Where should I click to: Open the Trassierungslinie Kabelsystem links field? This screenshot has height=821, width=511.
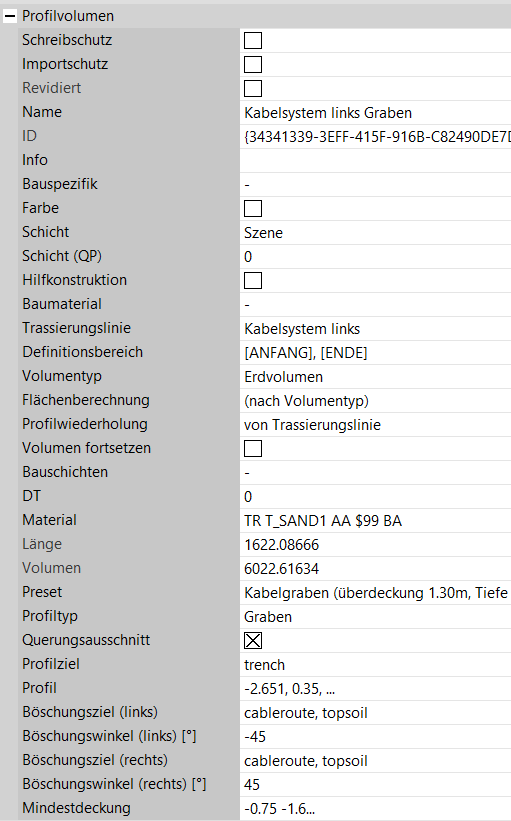point(375,329)
